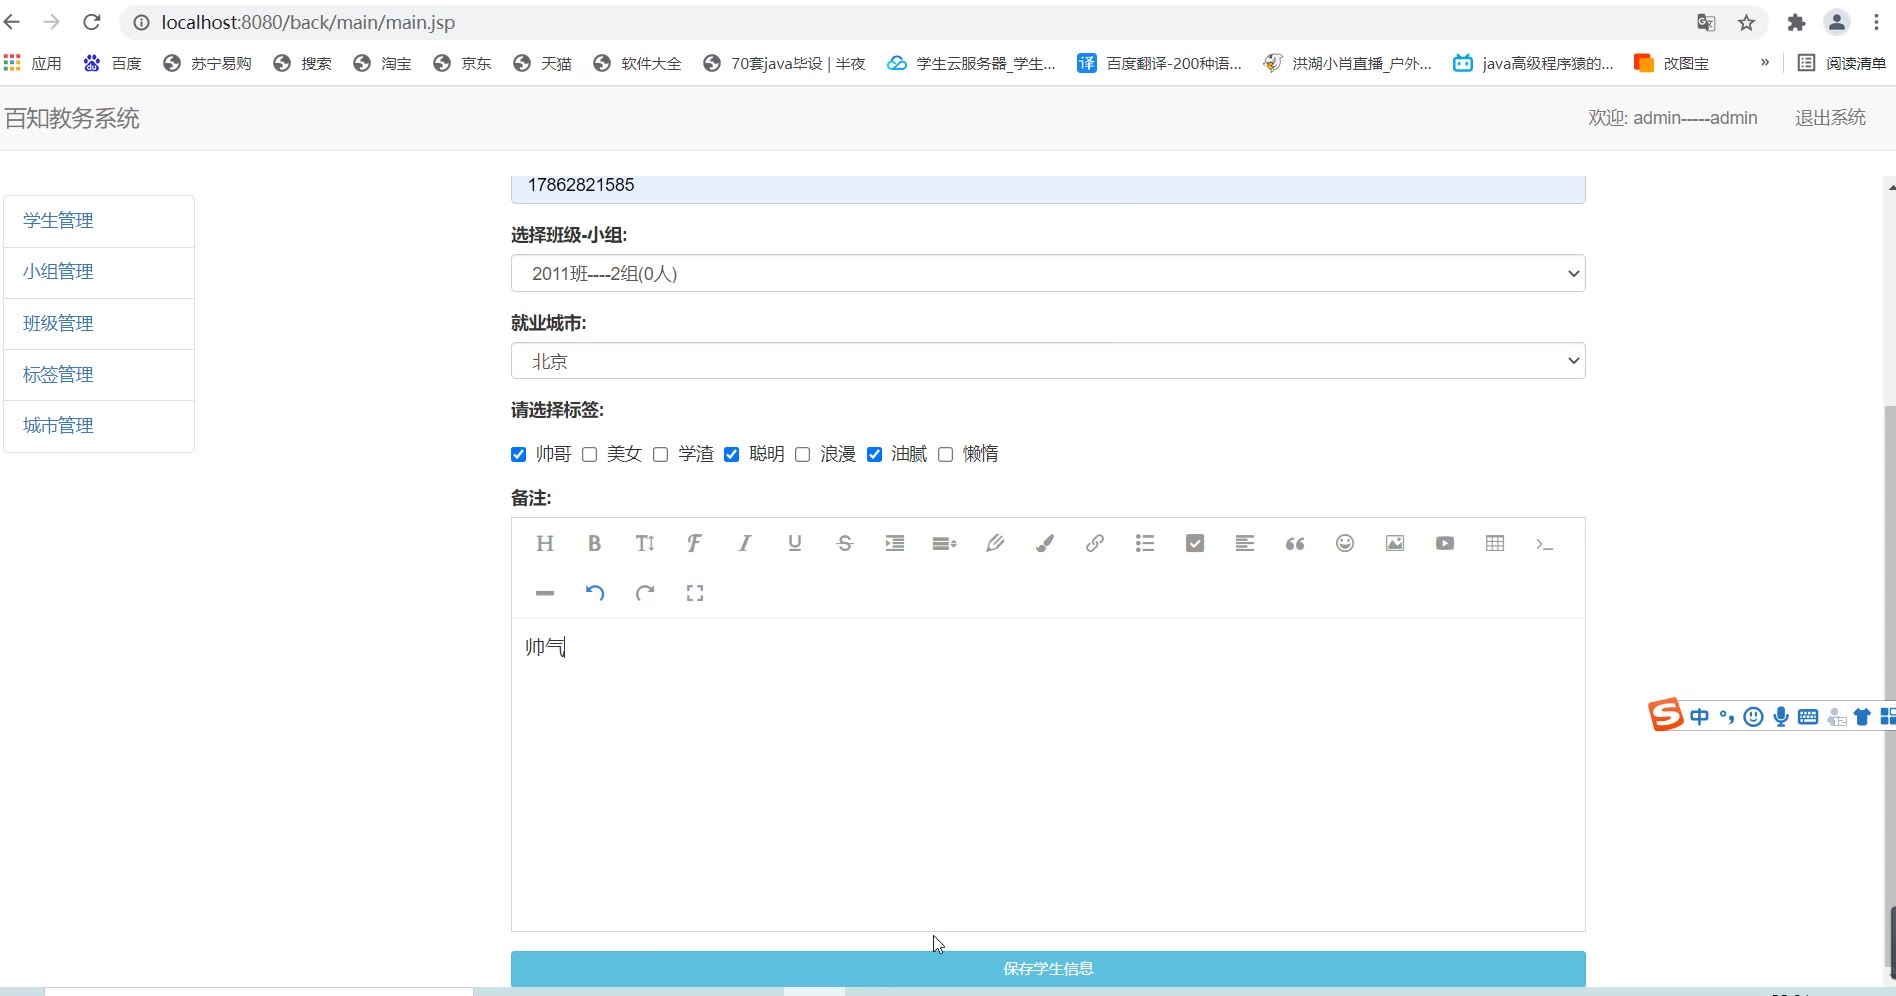Uncheck the 聪明 tag checkbox

pyautogui.click(x=731, y=455)
